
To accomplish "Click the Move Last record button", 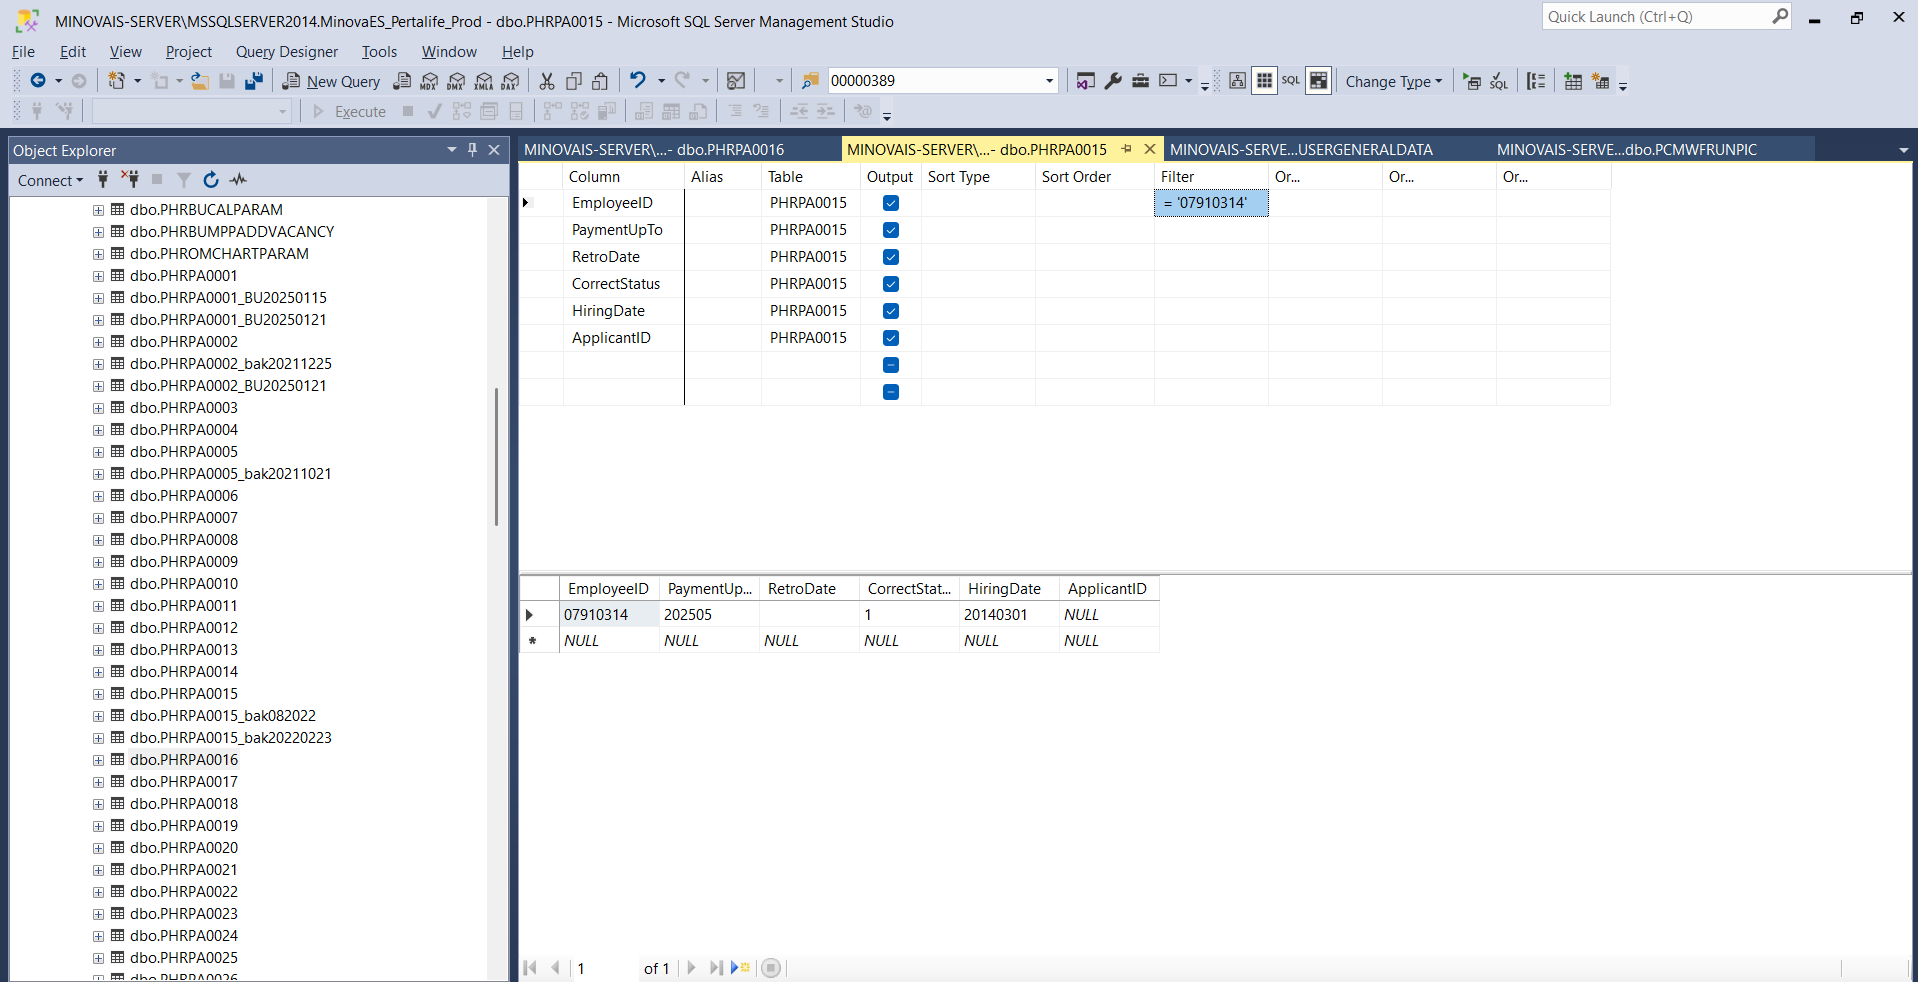I will pos(715,968).
